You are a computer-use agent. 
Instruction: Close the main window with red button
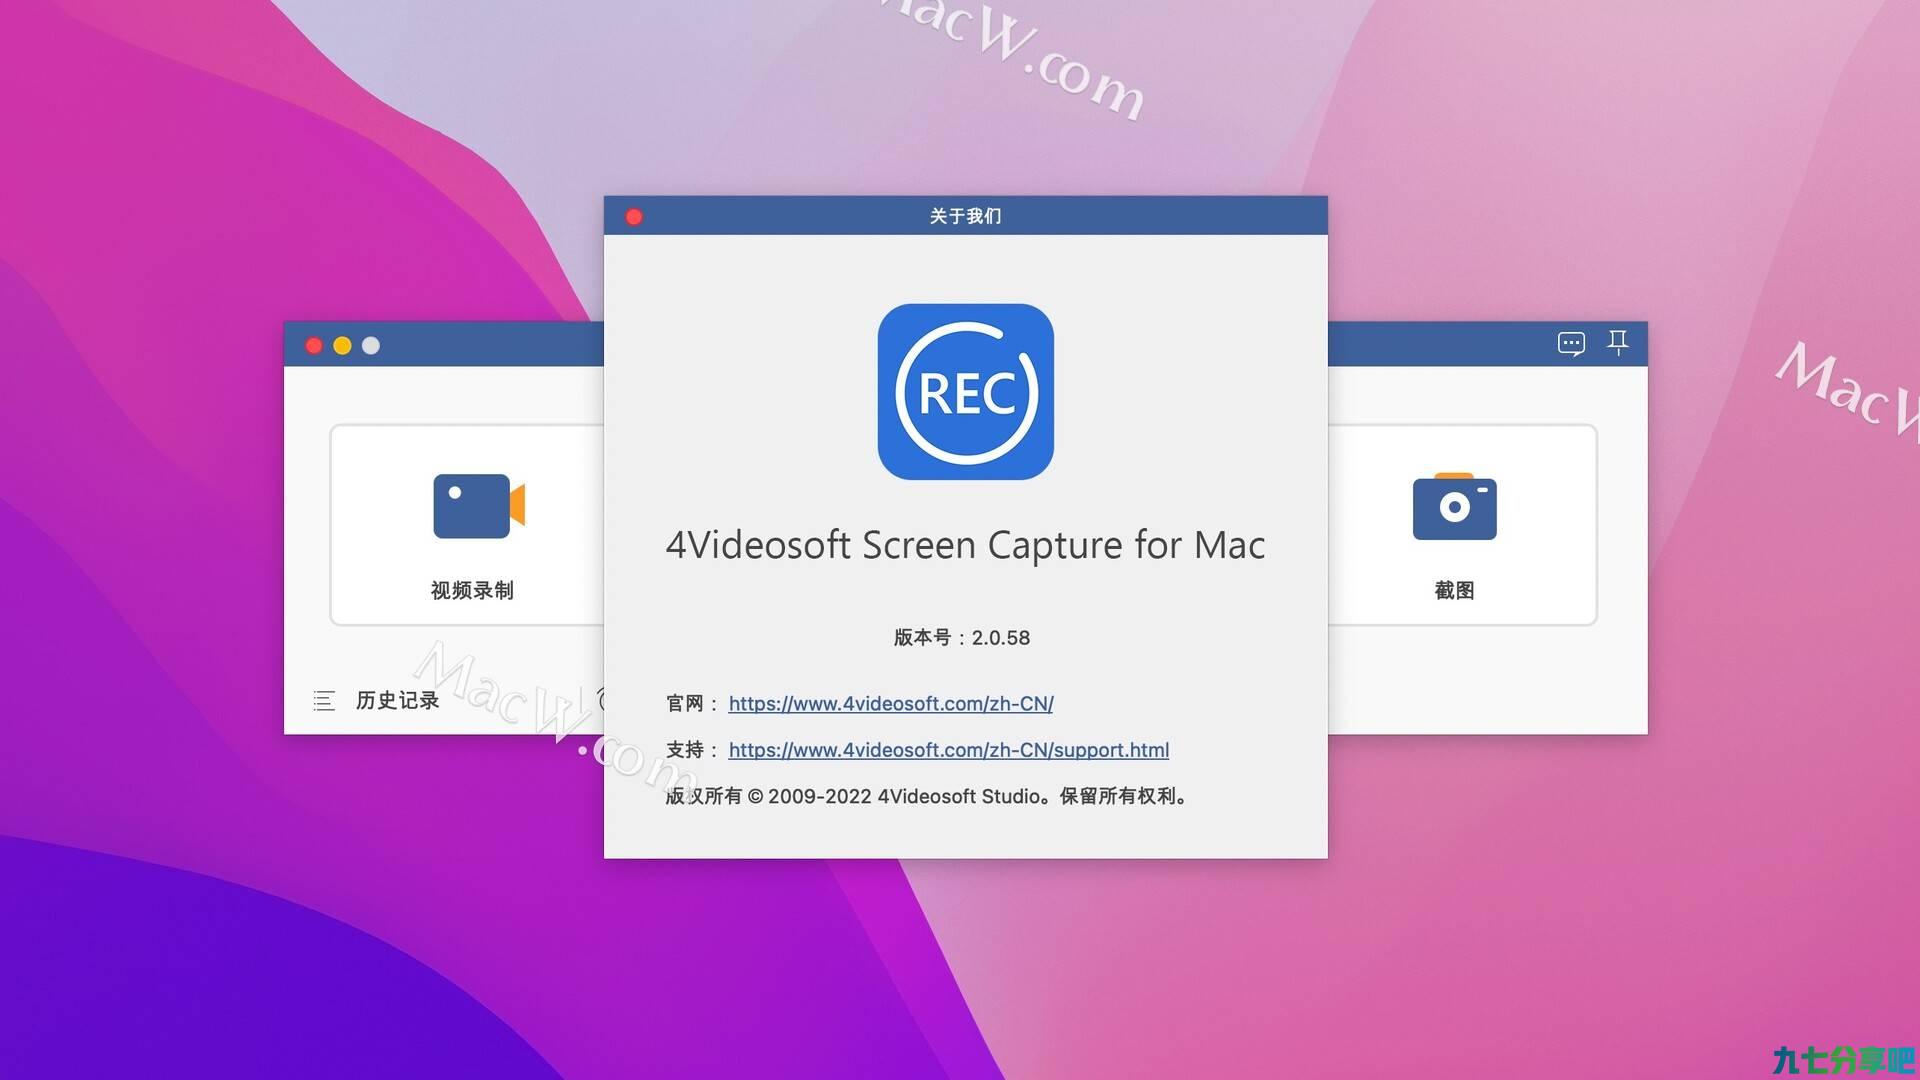(x=314, y=345)
